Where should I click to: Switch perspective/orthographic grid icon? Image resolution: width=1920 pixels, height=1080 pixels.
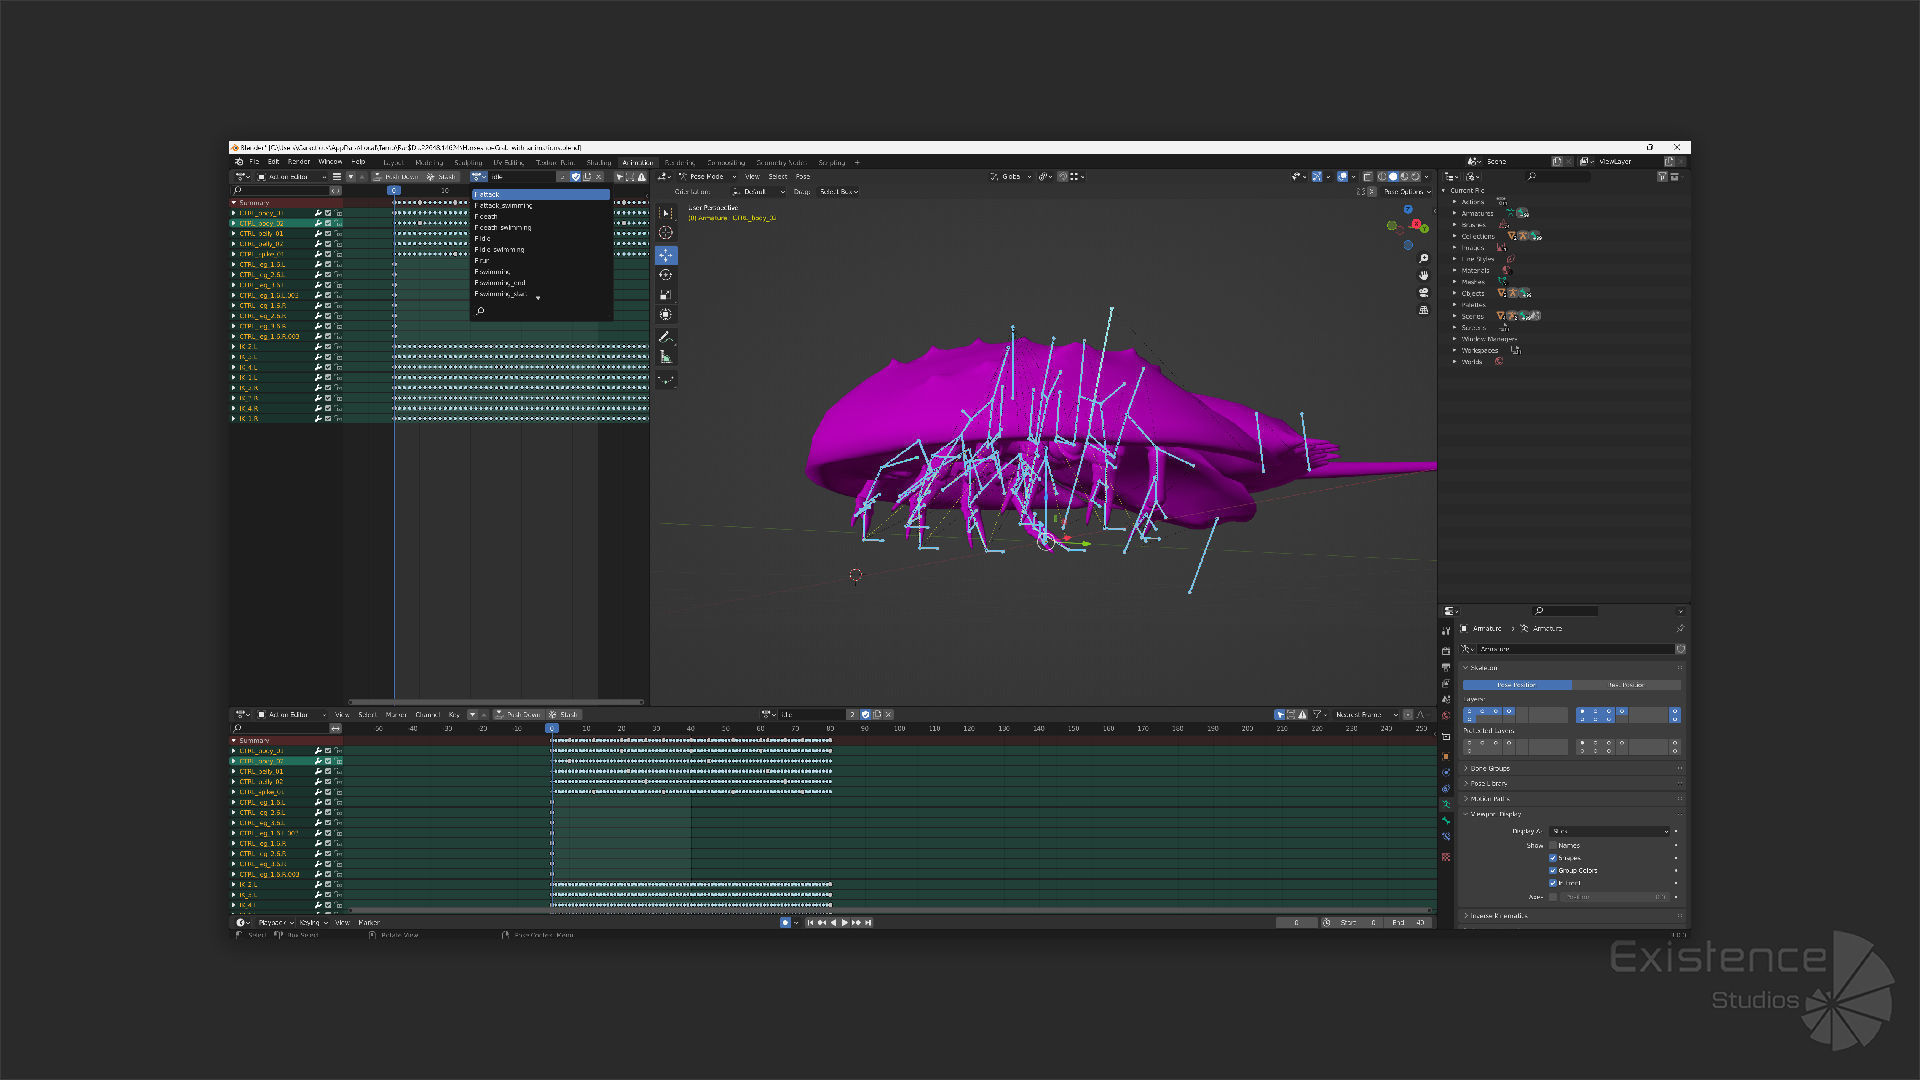click(1423, 310)
